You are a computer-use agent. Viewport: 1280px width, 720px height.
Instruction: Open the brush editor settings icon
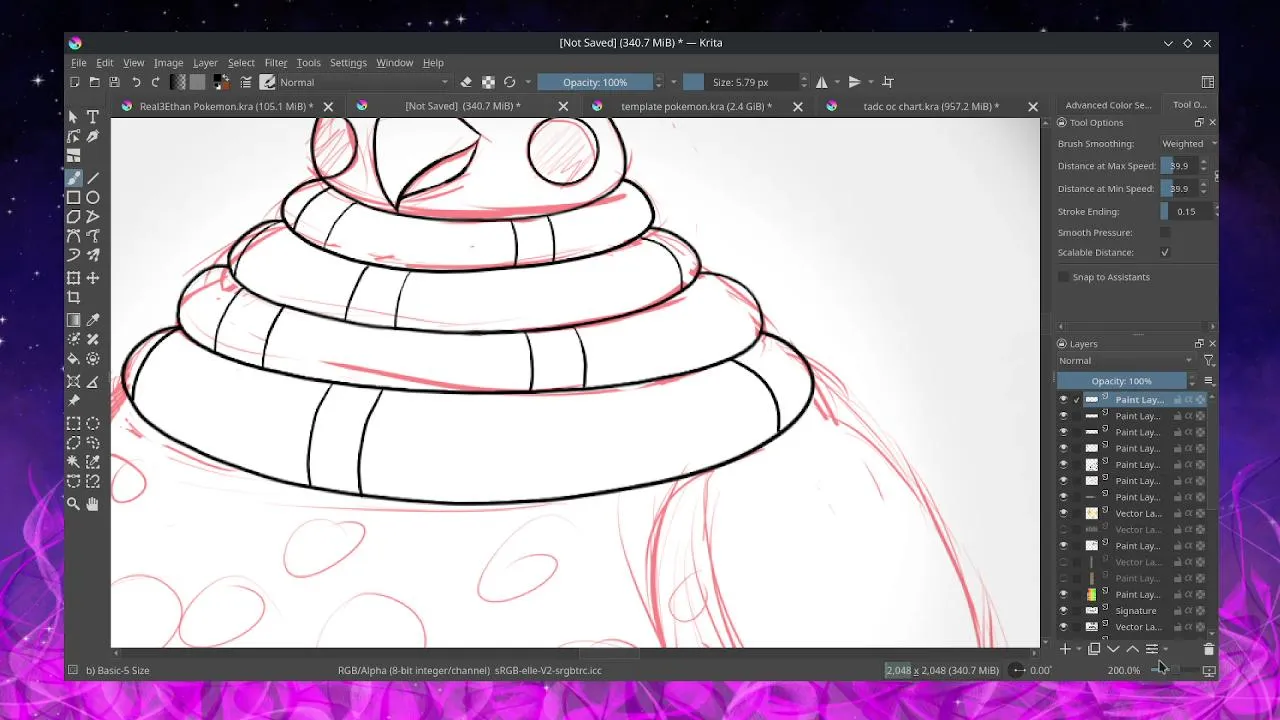point(246,82)
